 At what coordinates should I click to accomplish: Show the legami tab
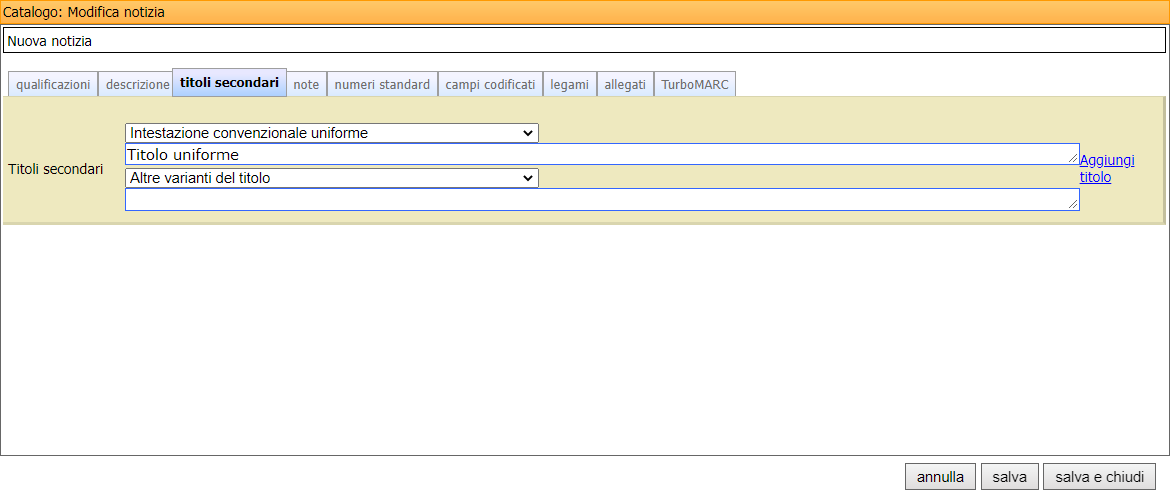[569, 85]
